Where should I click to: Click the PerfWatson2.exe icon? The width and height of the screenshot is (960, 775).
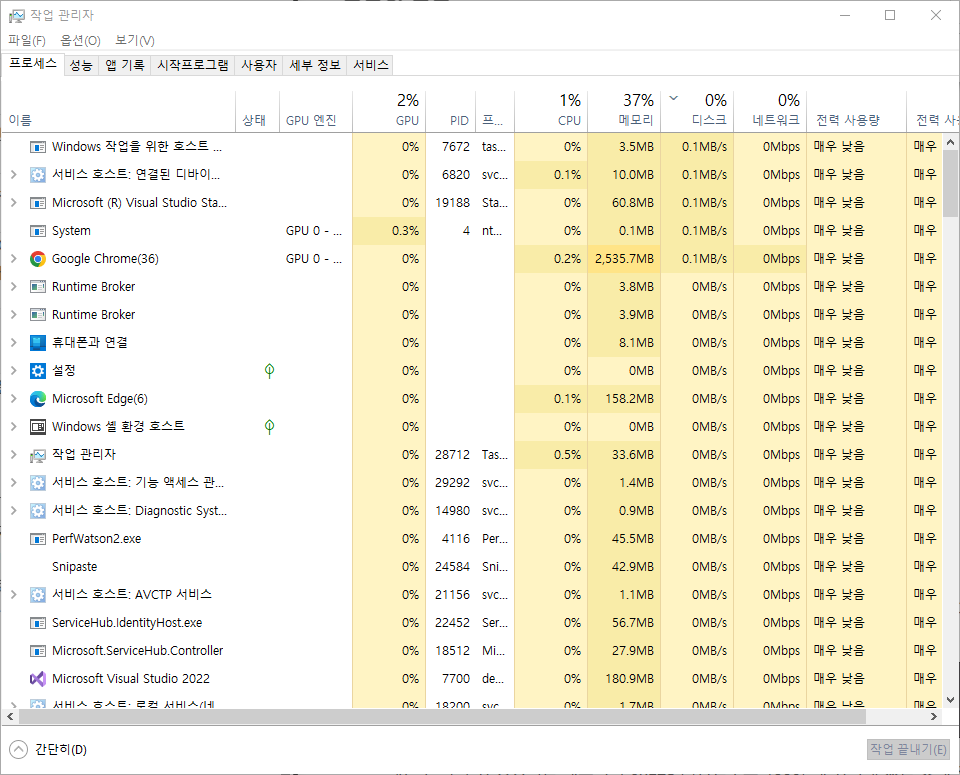[x=38, y=539]
